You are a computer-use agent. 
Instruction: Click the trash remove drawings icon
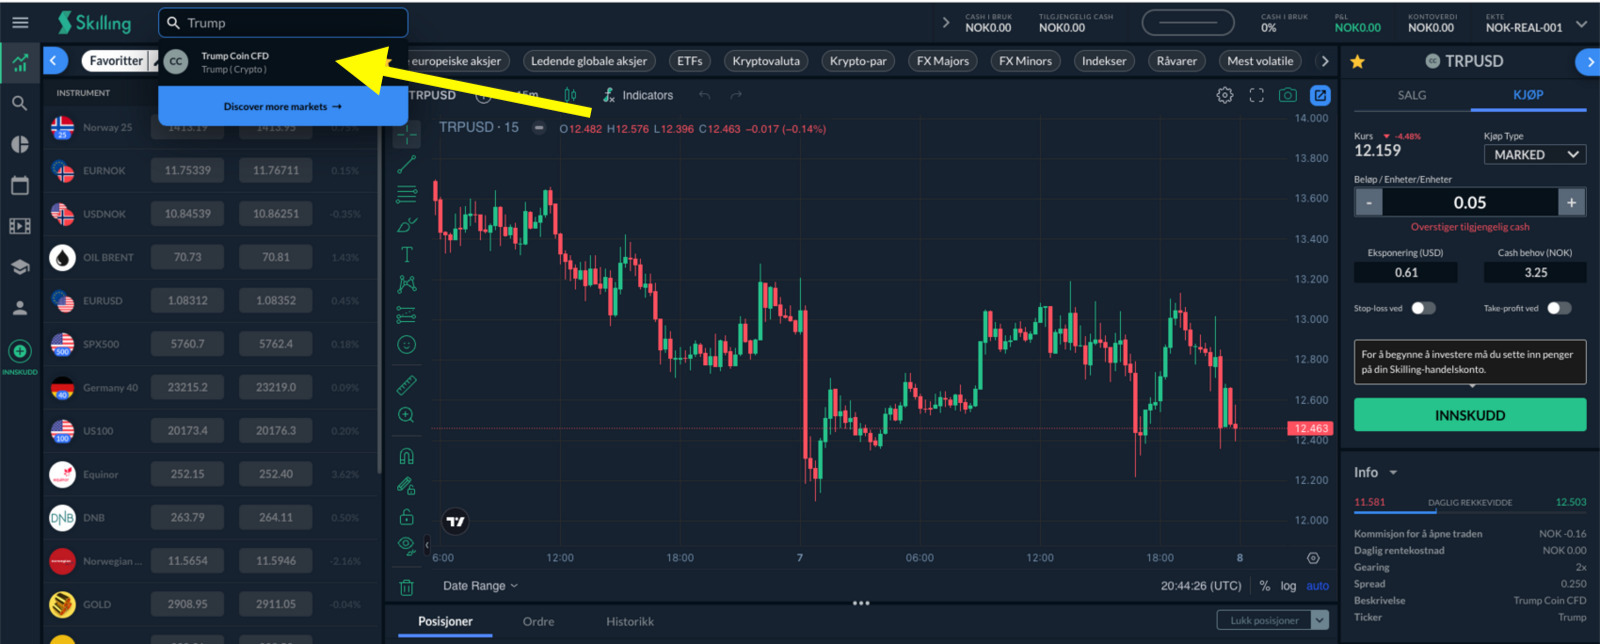[407, 587]
